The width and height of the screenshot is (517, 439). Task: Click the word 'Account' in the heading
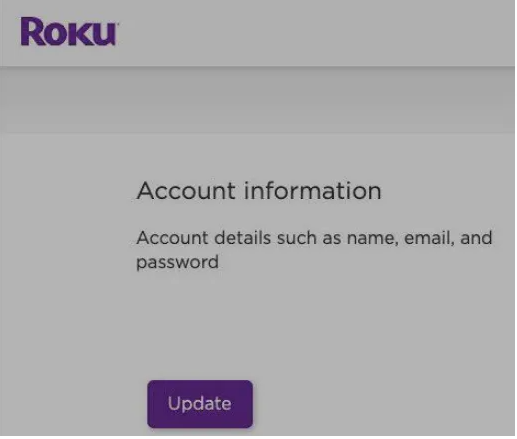pos(186,191)
